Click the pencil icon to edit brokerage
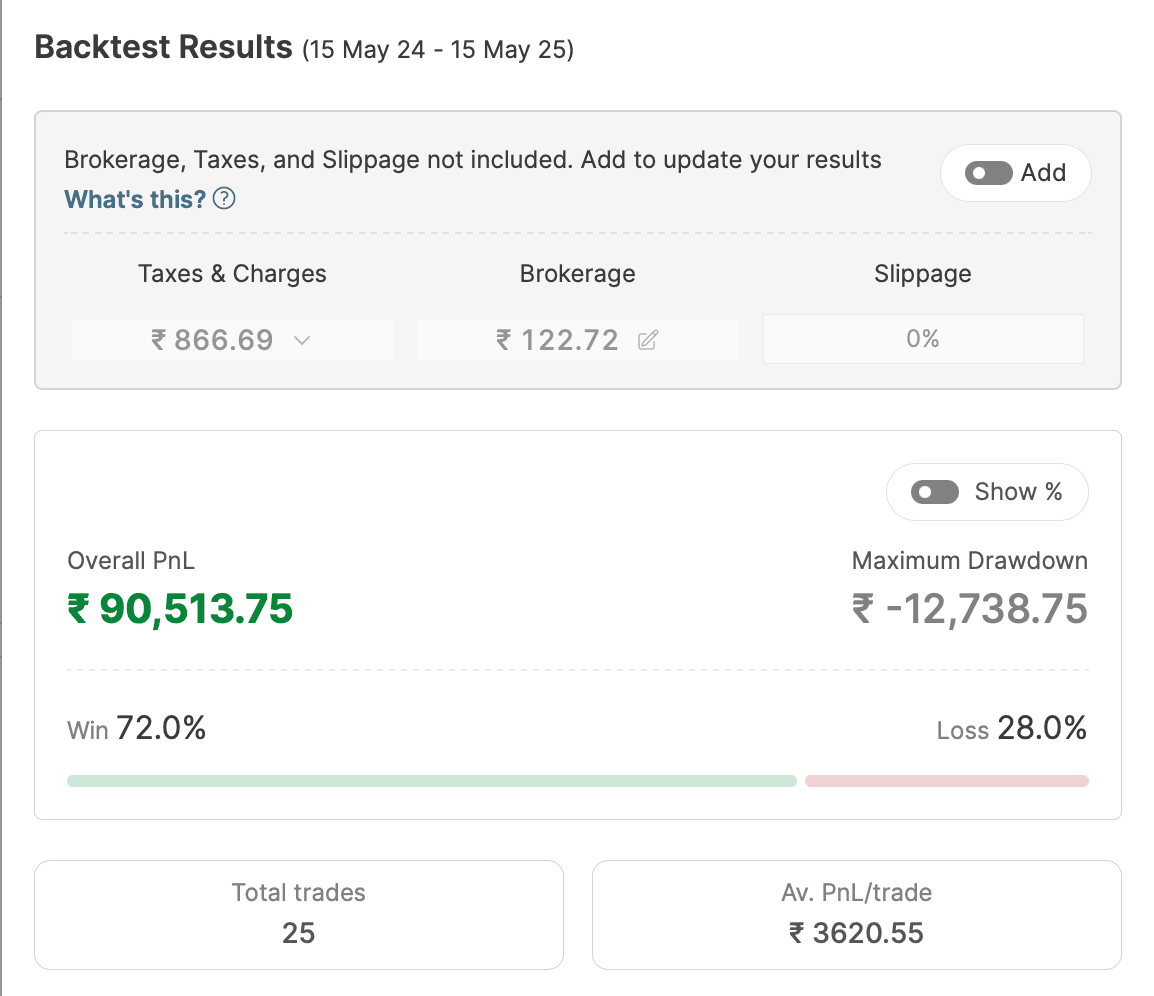Viewport: 1154px width, 996px height. 647,341
